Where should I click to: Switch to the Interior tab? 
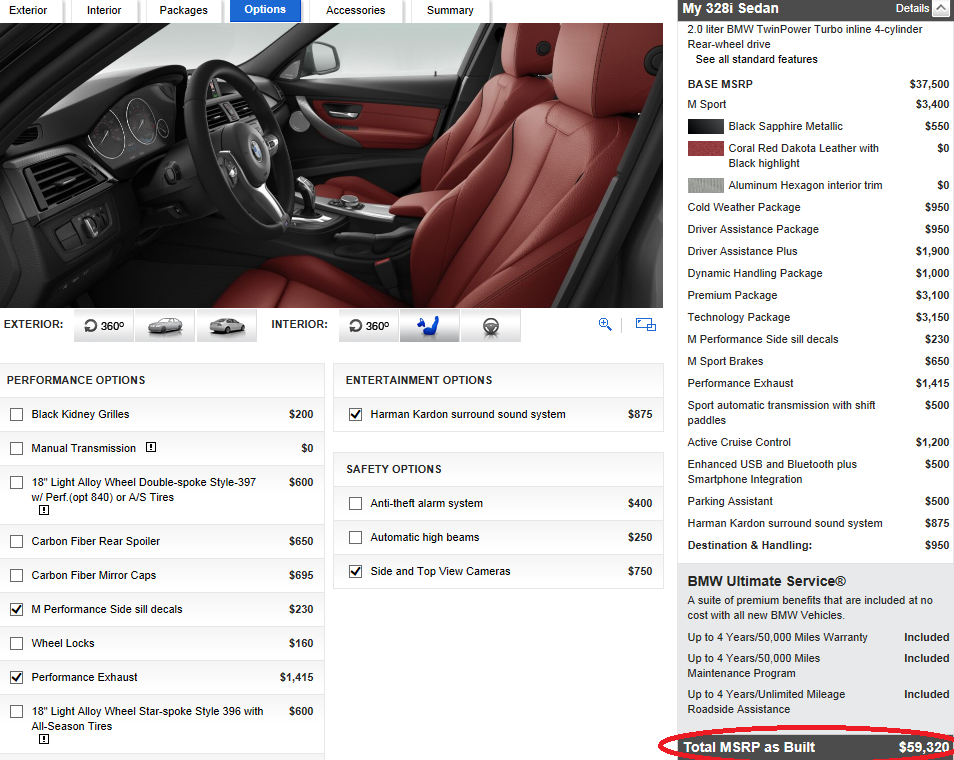[x=104, y=10]
